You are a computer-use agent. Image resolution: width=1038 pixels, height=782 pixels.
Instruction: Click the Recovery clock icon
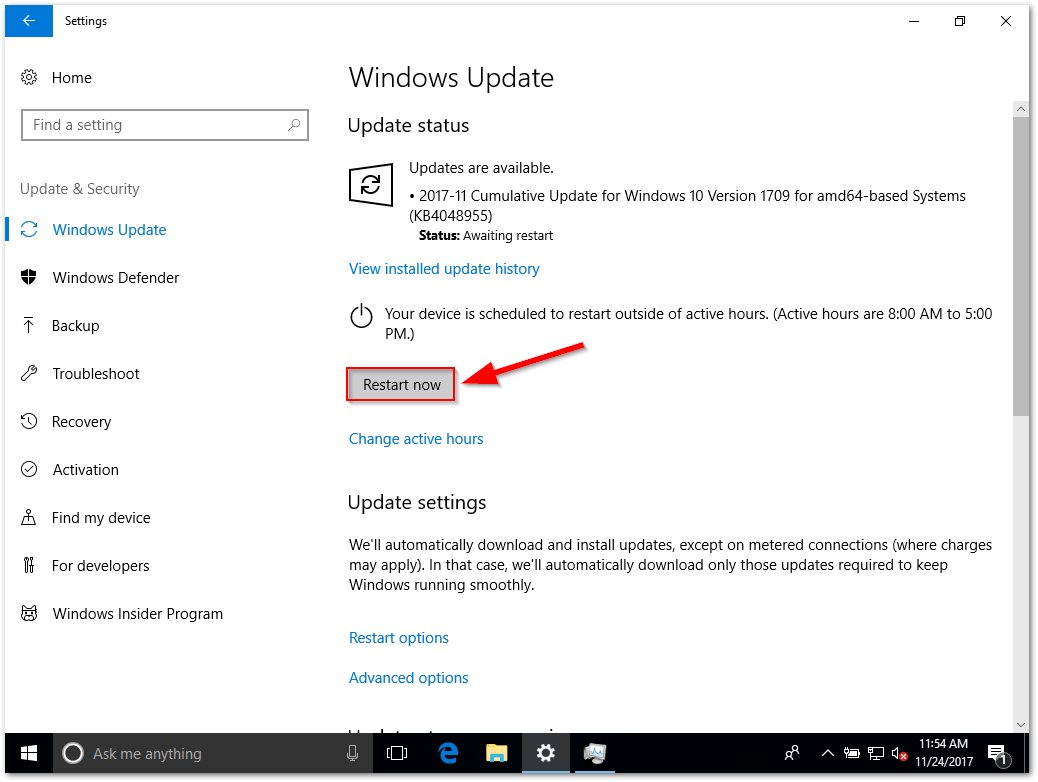coord(28,421)
